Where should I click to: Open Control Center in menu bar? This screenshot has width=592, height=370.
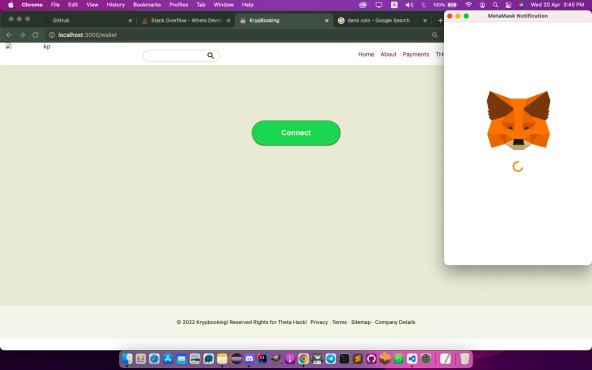point(508,5)
